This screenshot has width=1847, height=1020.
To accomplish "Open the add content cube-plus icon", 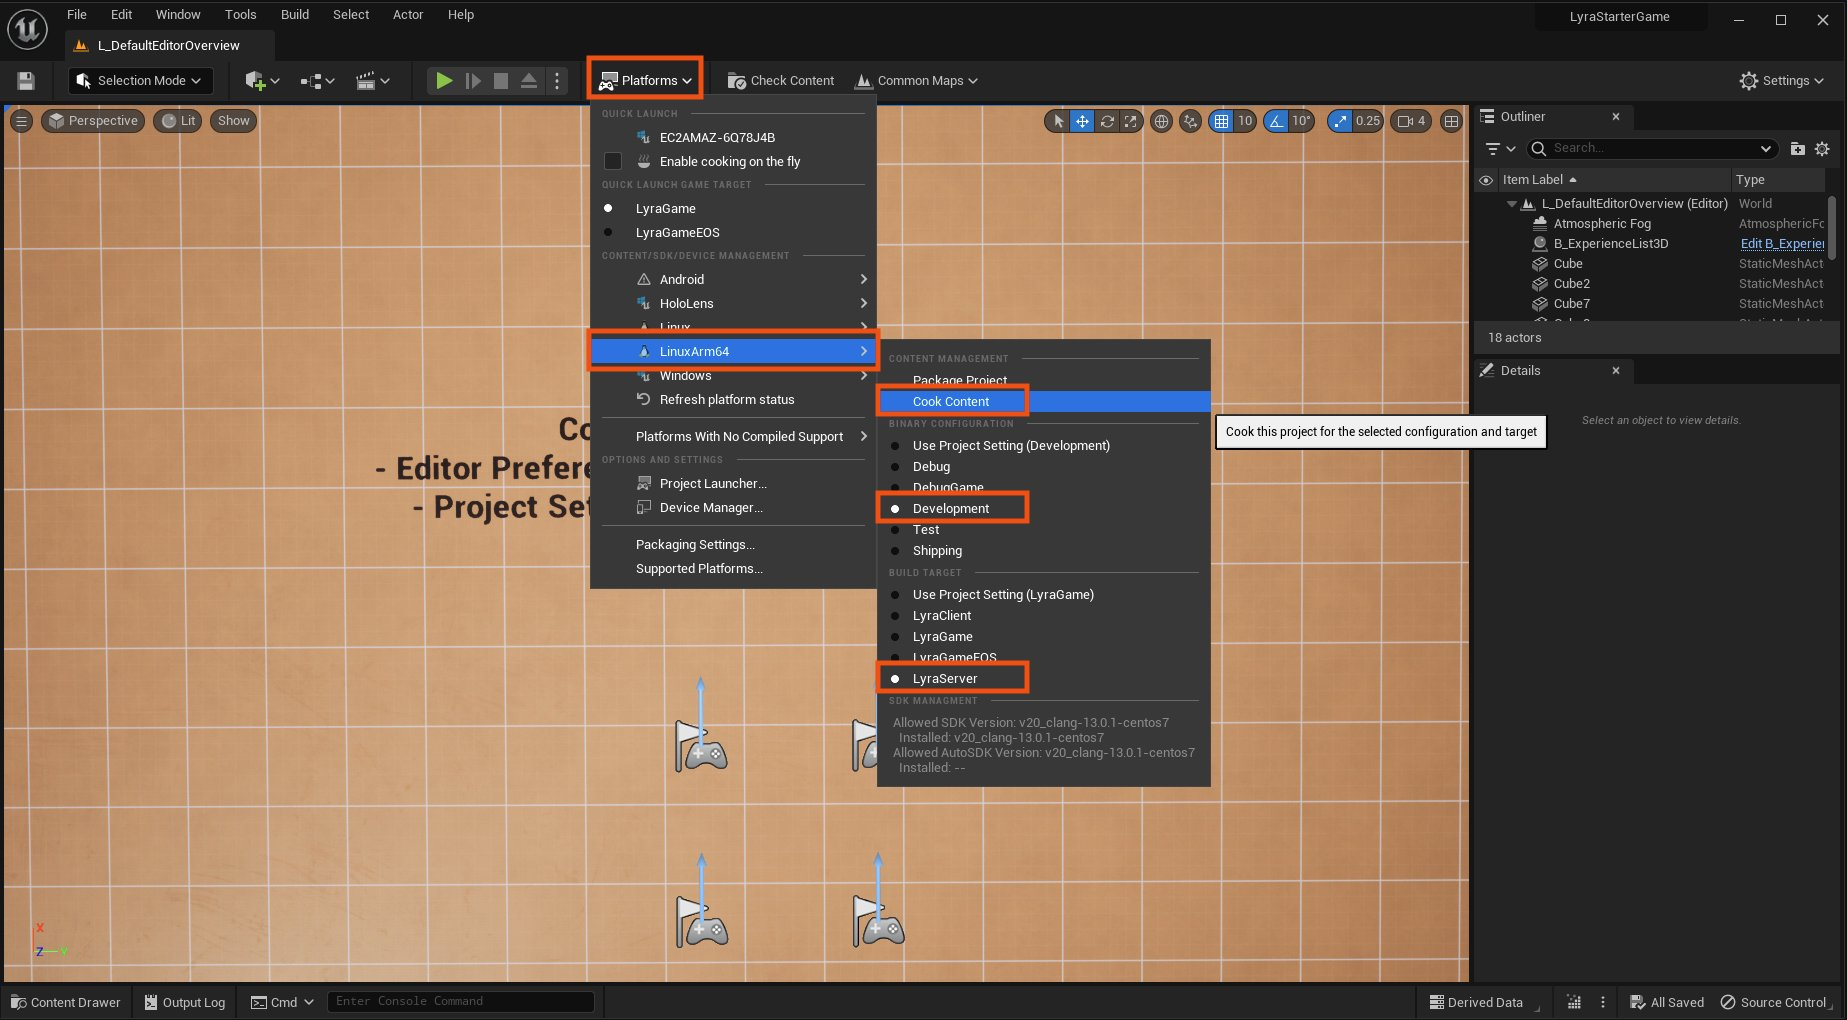I will coord(262,81).
